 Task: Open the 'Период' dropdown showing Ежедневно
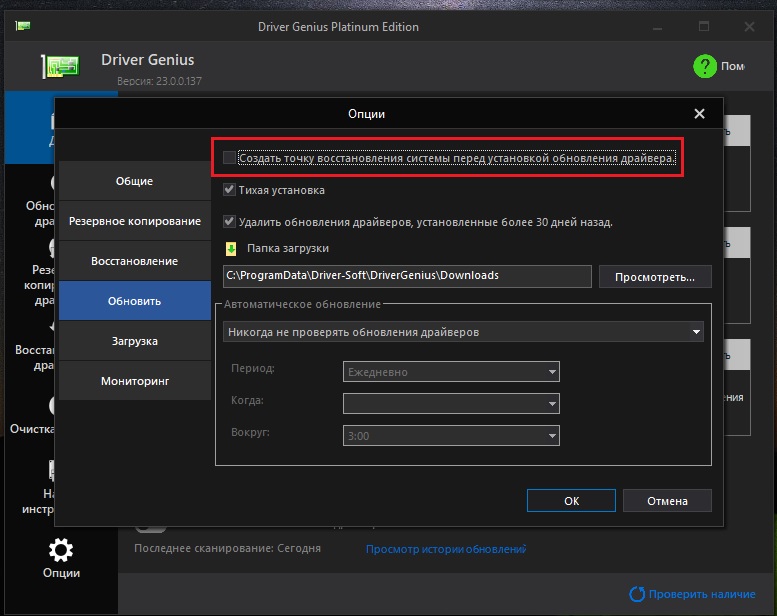pyautogui.click(x=451, y=372)
